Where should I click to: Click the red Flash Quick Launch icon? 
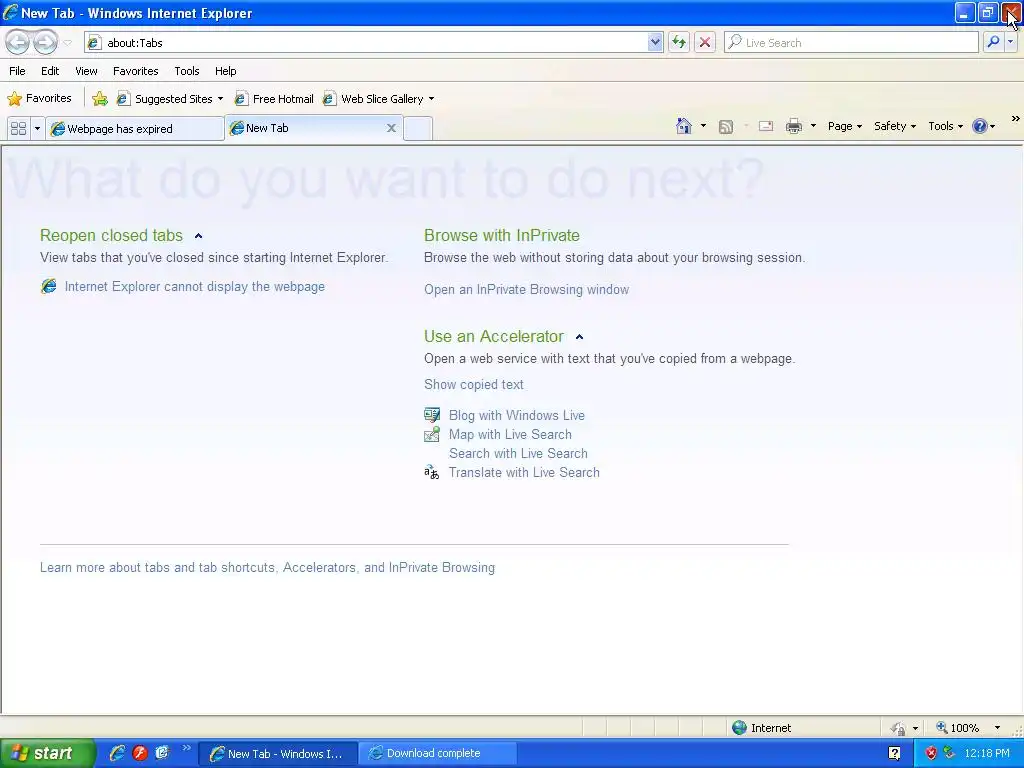(140, 753)
